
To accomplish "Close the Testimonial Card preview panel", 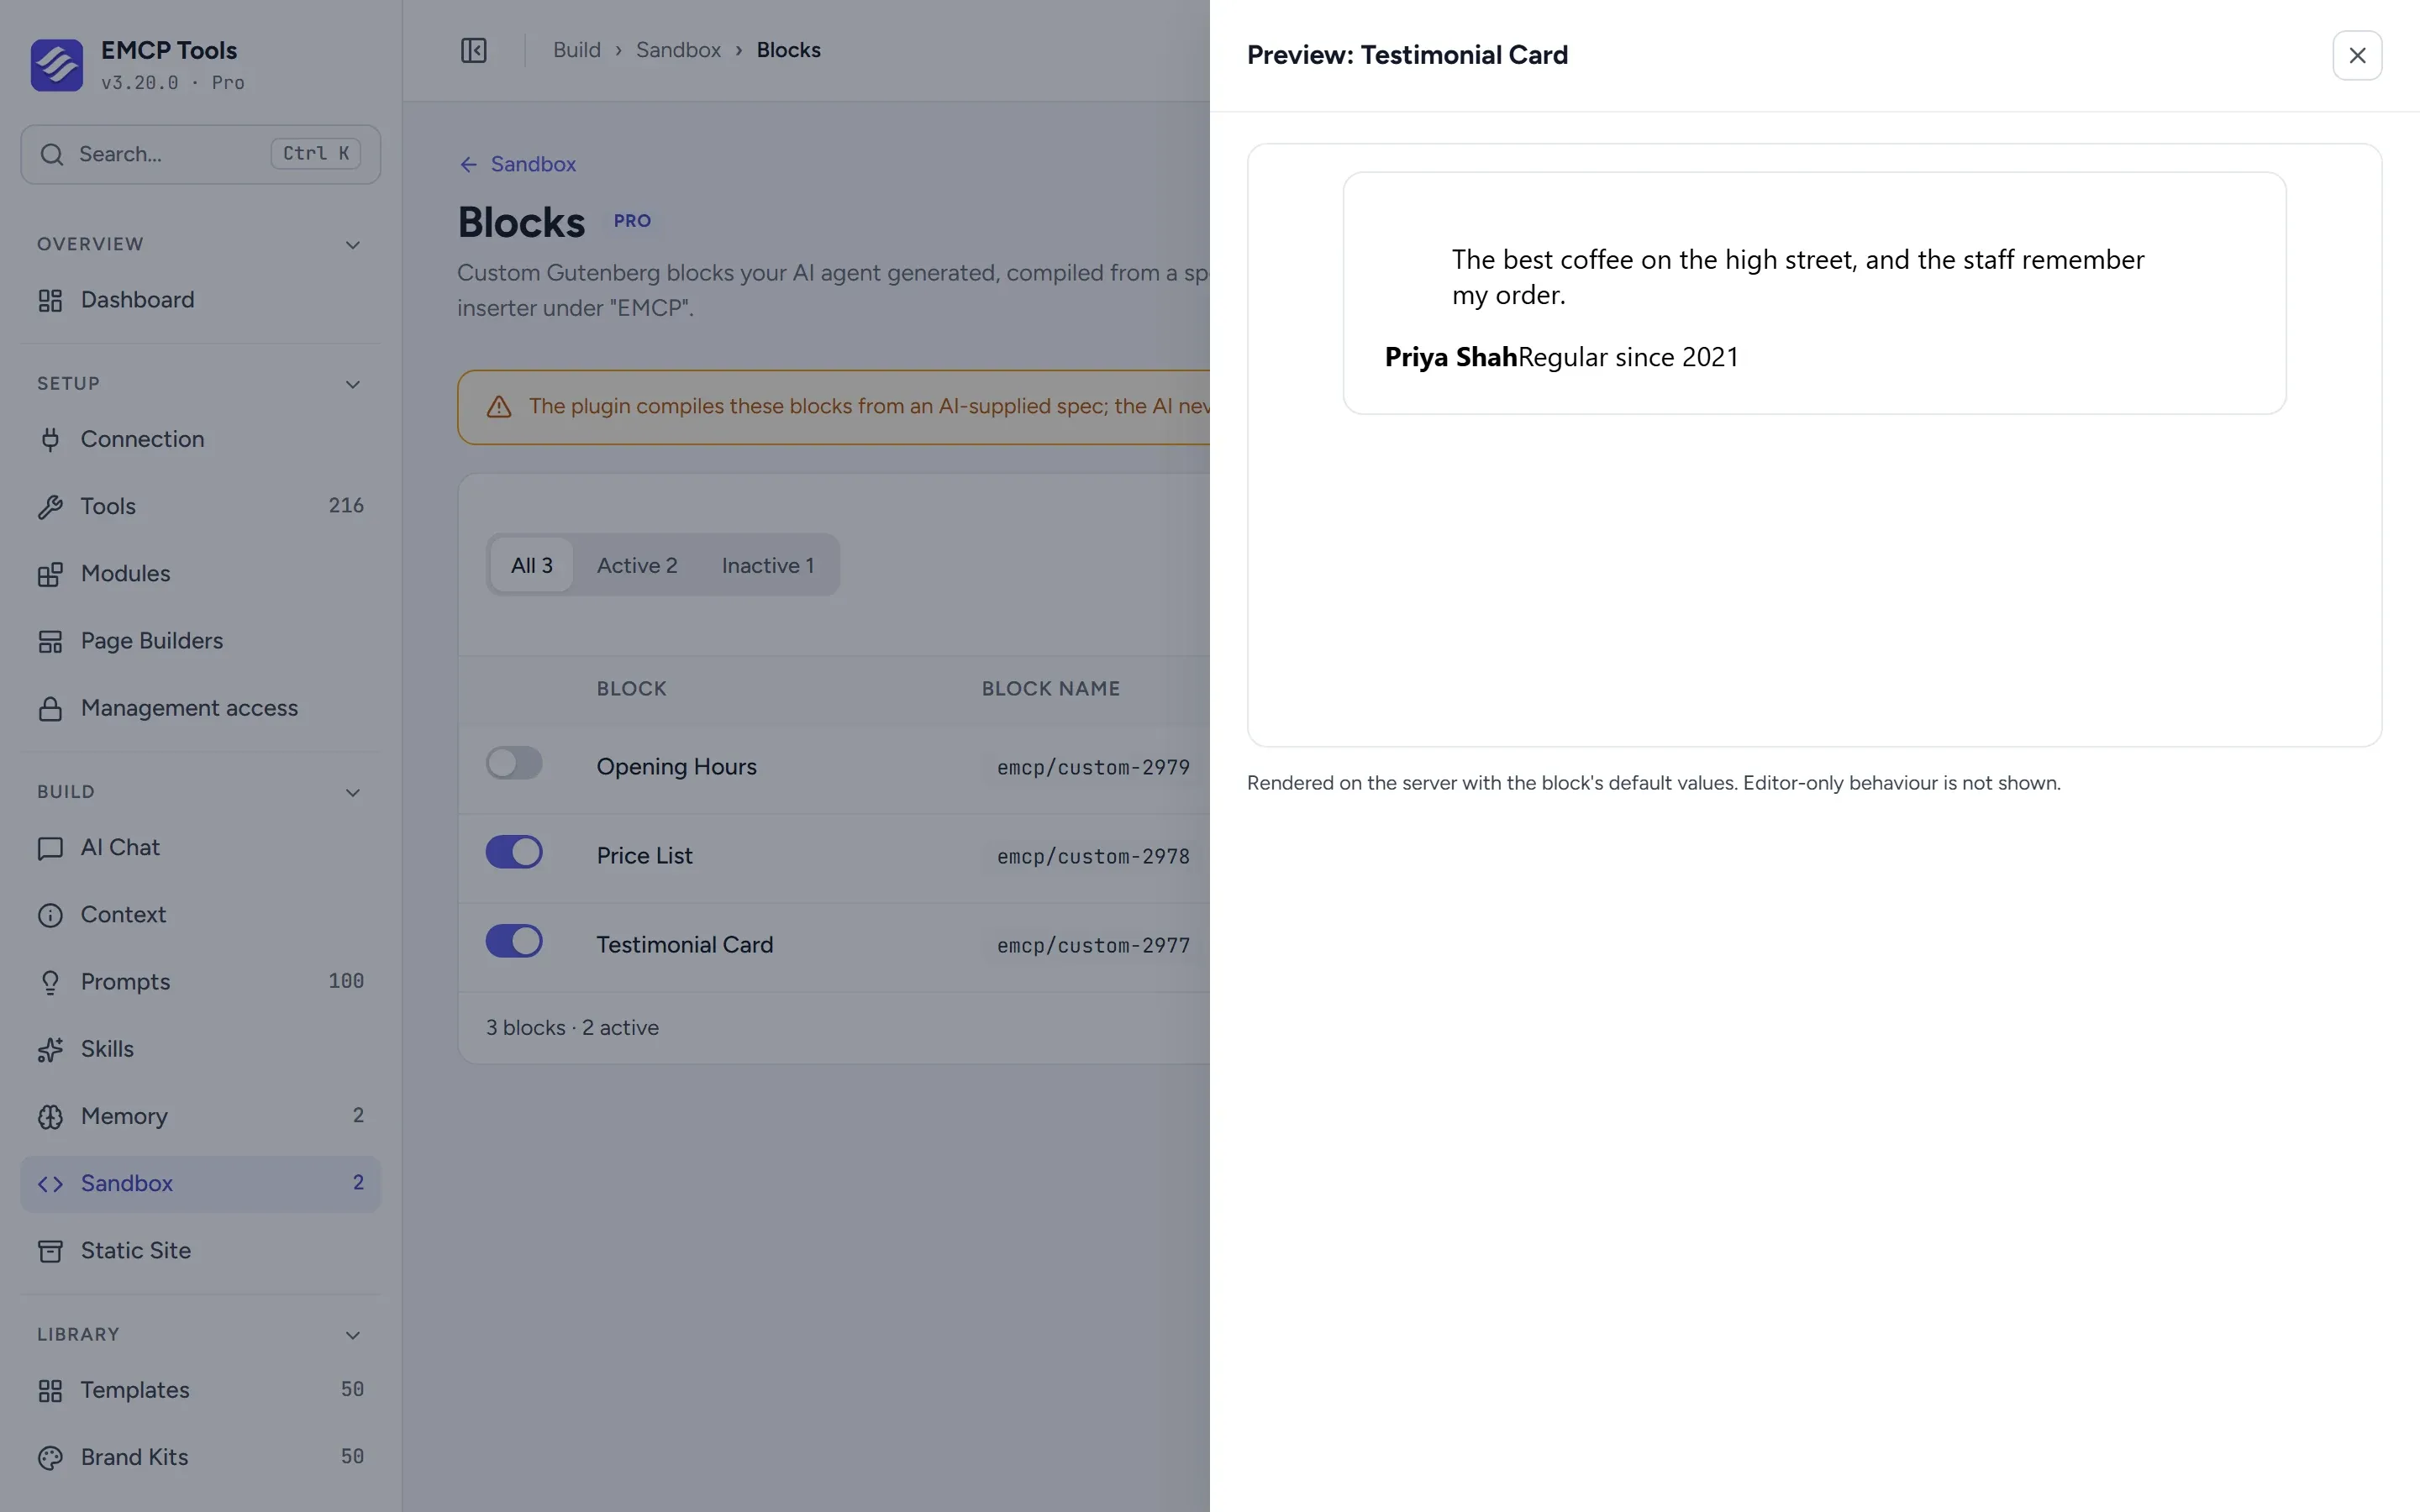I will (2357, 55).
